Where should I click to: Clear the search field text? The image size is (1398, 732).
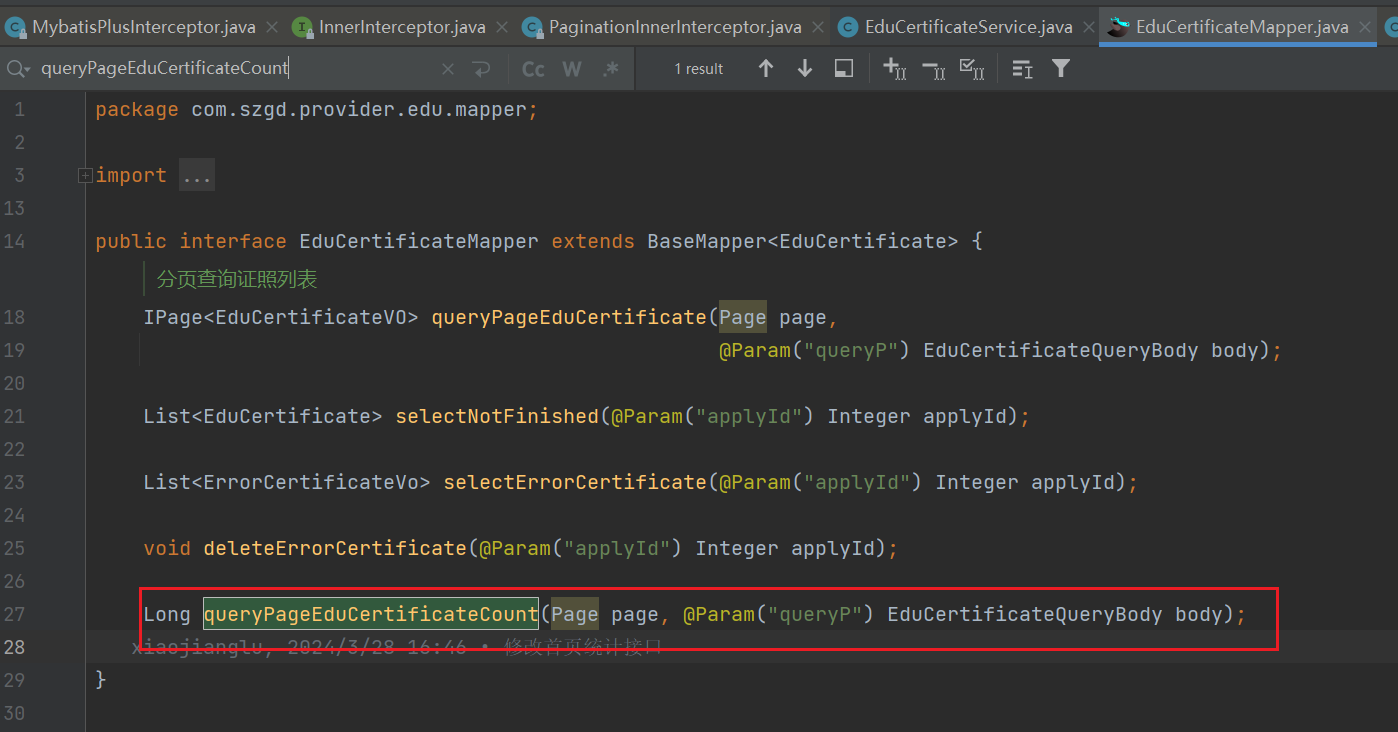point(448,69)
